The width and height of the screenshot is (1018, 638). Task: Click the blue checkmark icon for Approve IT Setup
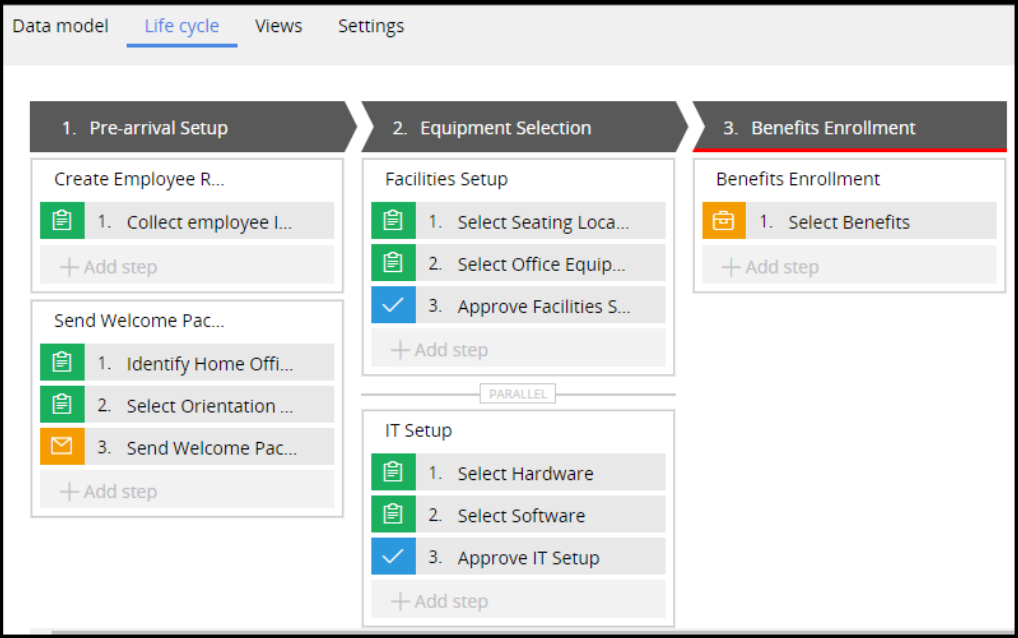tap(393, 557)
